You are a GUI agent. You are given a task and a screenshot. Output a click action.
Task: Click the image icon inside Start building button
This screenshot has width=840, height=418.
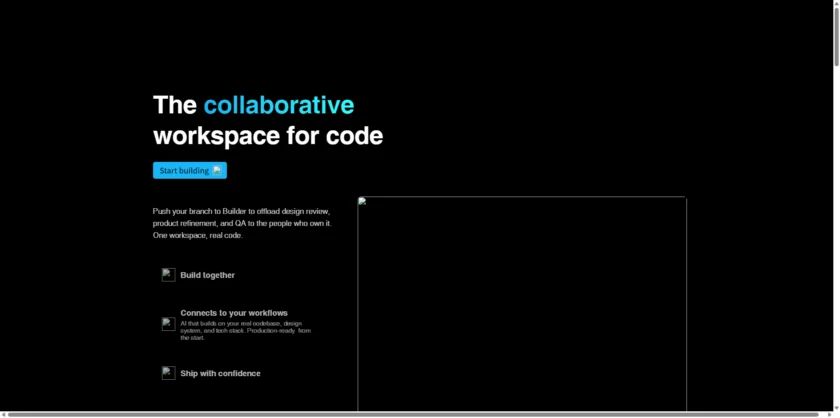tap(217, 171)
